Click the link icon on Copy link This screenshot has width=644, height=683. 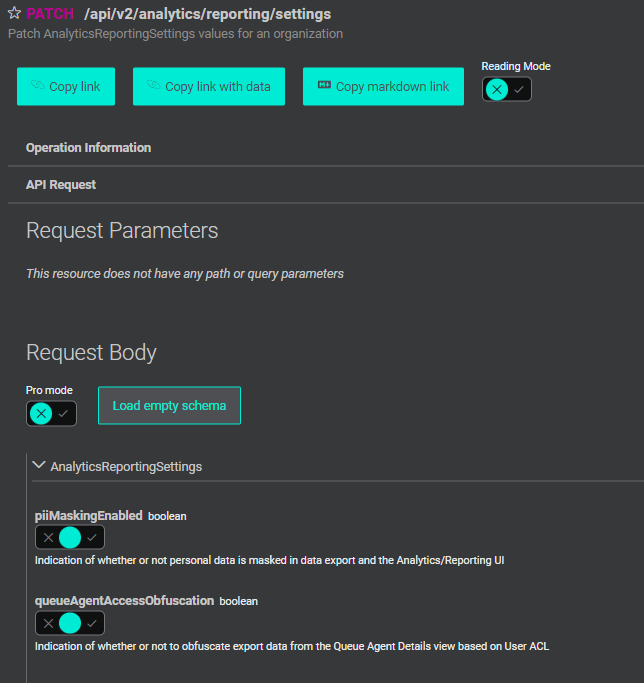38,86
